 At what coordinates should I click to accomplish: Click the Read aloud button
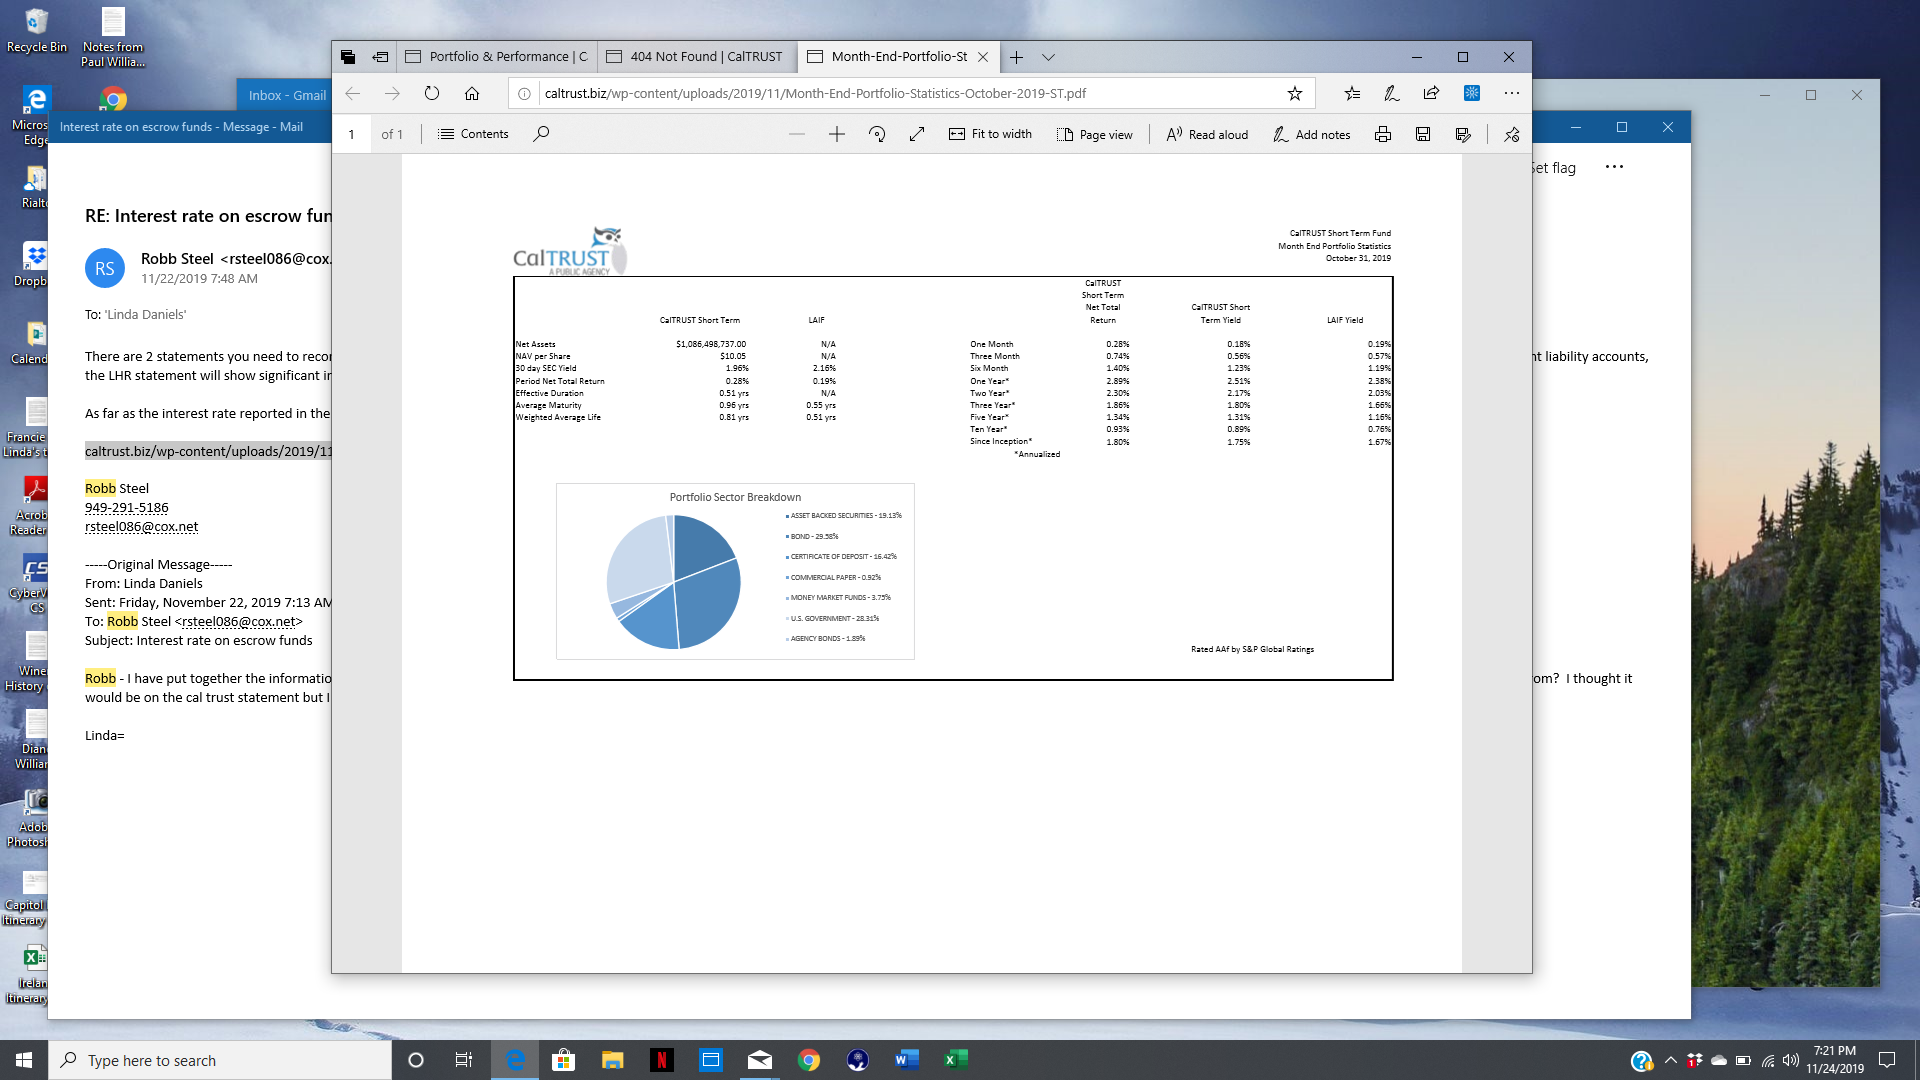coord(1207,134)
